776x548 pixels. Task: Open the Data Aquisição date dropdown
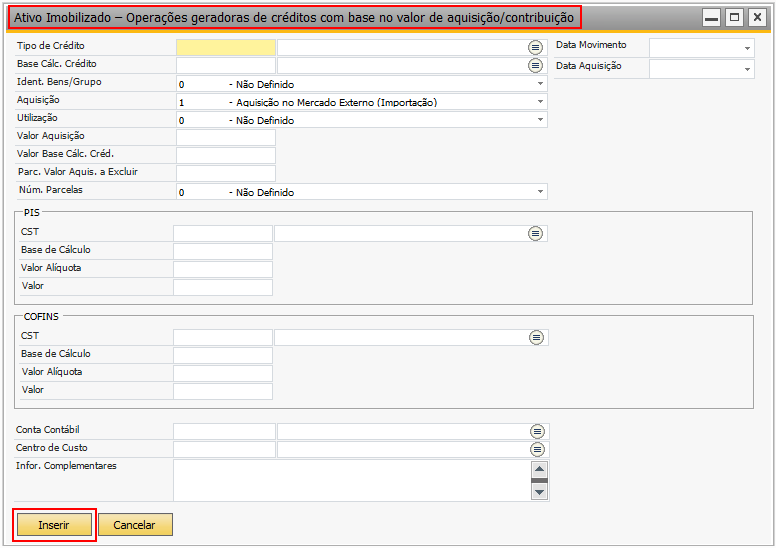pyautogui.click(x=747, y=69)
